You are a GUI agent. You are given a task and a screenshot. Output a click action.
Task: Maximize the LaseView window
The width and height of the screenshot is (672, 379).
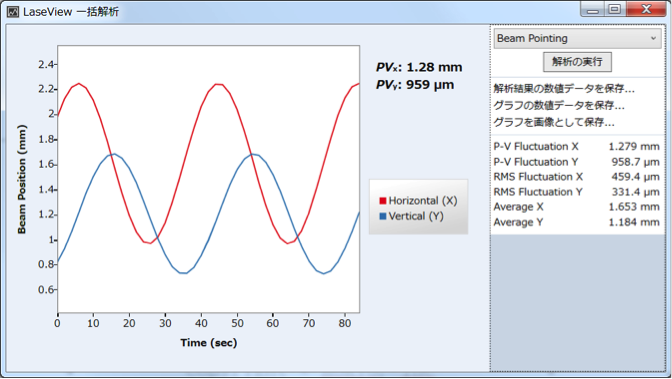(615, 9)
